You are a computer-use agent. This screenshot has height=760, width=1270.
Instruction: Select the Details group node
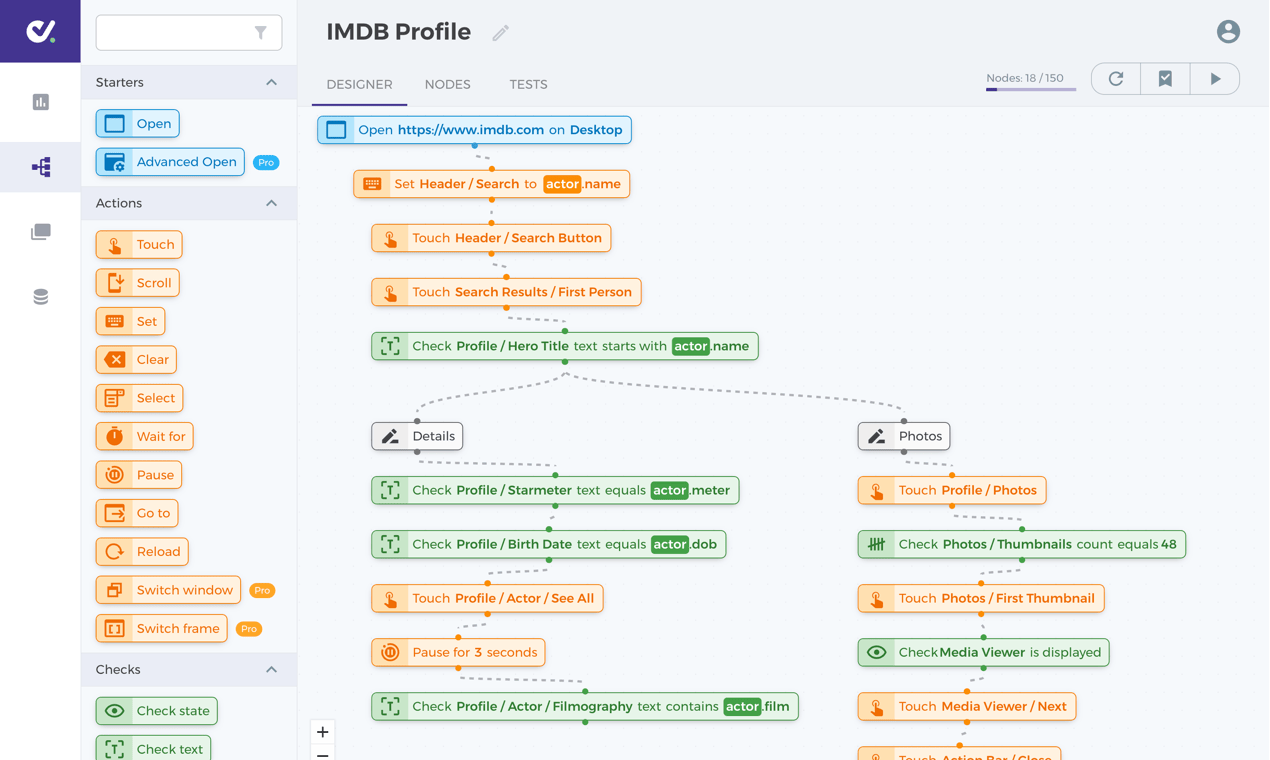point(417,436)
